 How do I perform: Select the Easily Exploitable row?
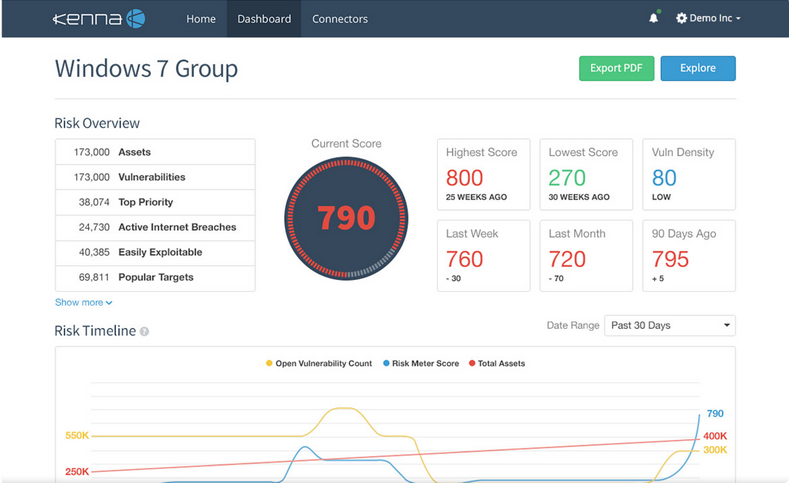click(x=155, y=252)
